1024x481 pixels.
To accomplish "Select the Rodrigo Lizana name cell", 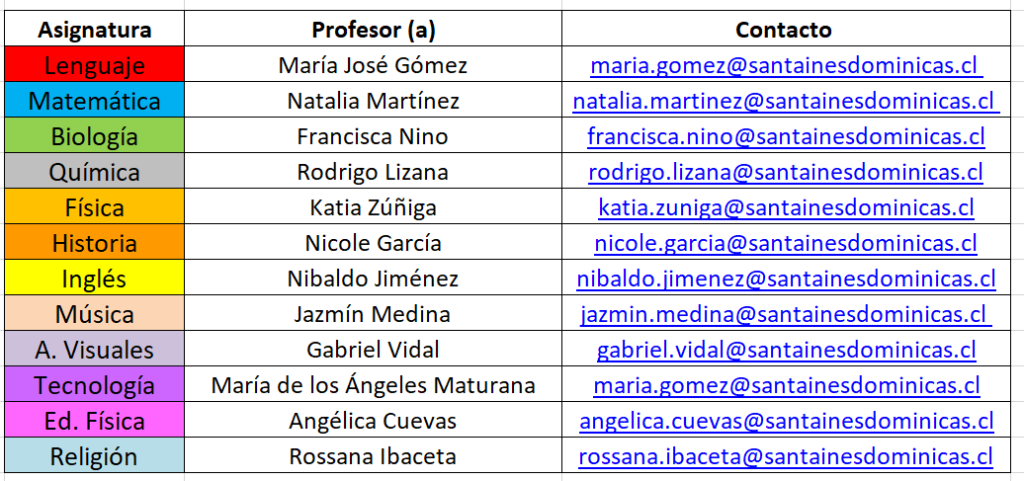I will click(x=373, y=172).
